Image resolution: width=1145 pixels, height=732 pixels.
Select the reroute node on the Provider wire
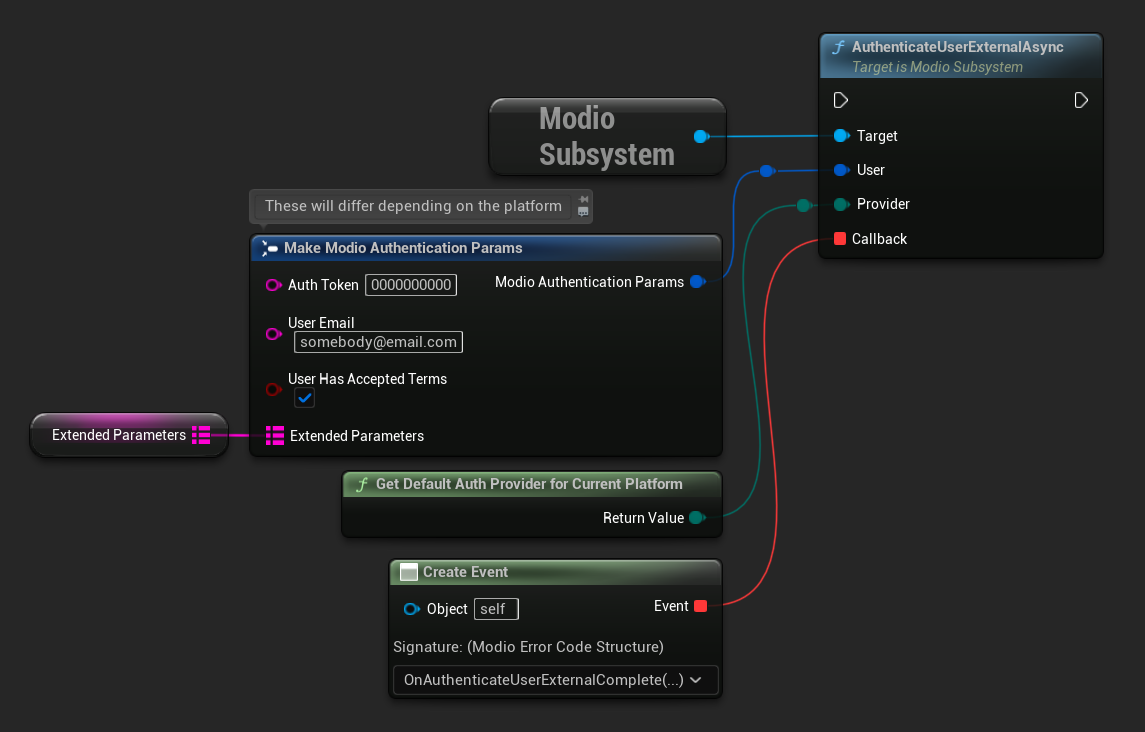(x=804, y=205)
